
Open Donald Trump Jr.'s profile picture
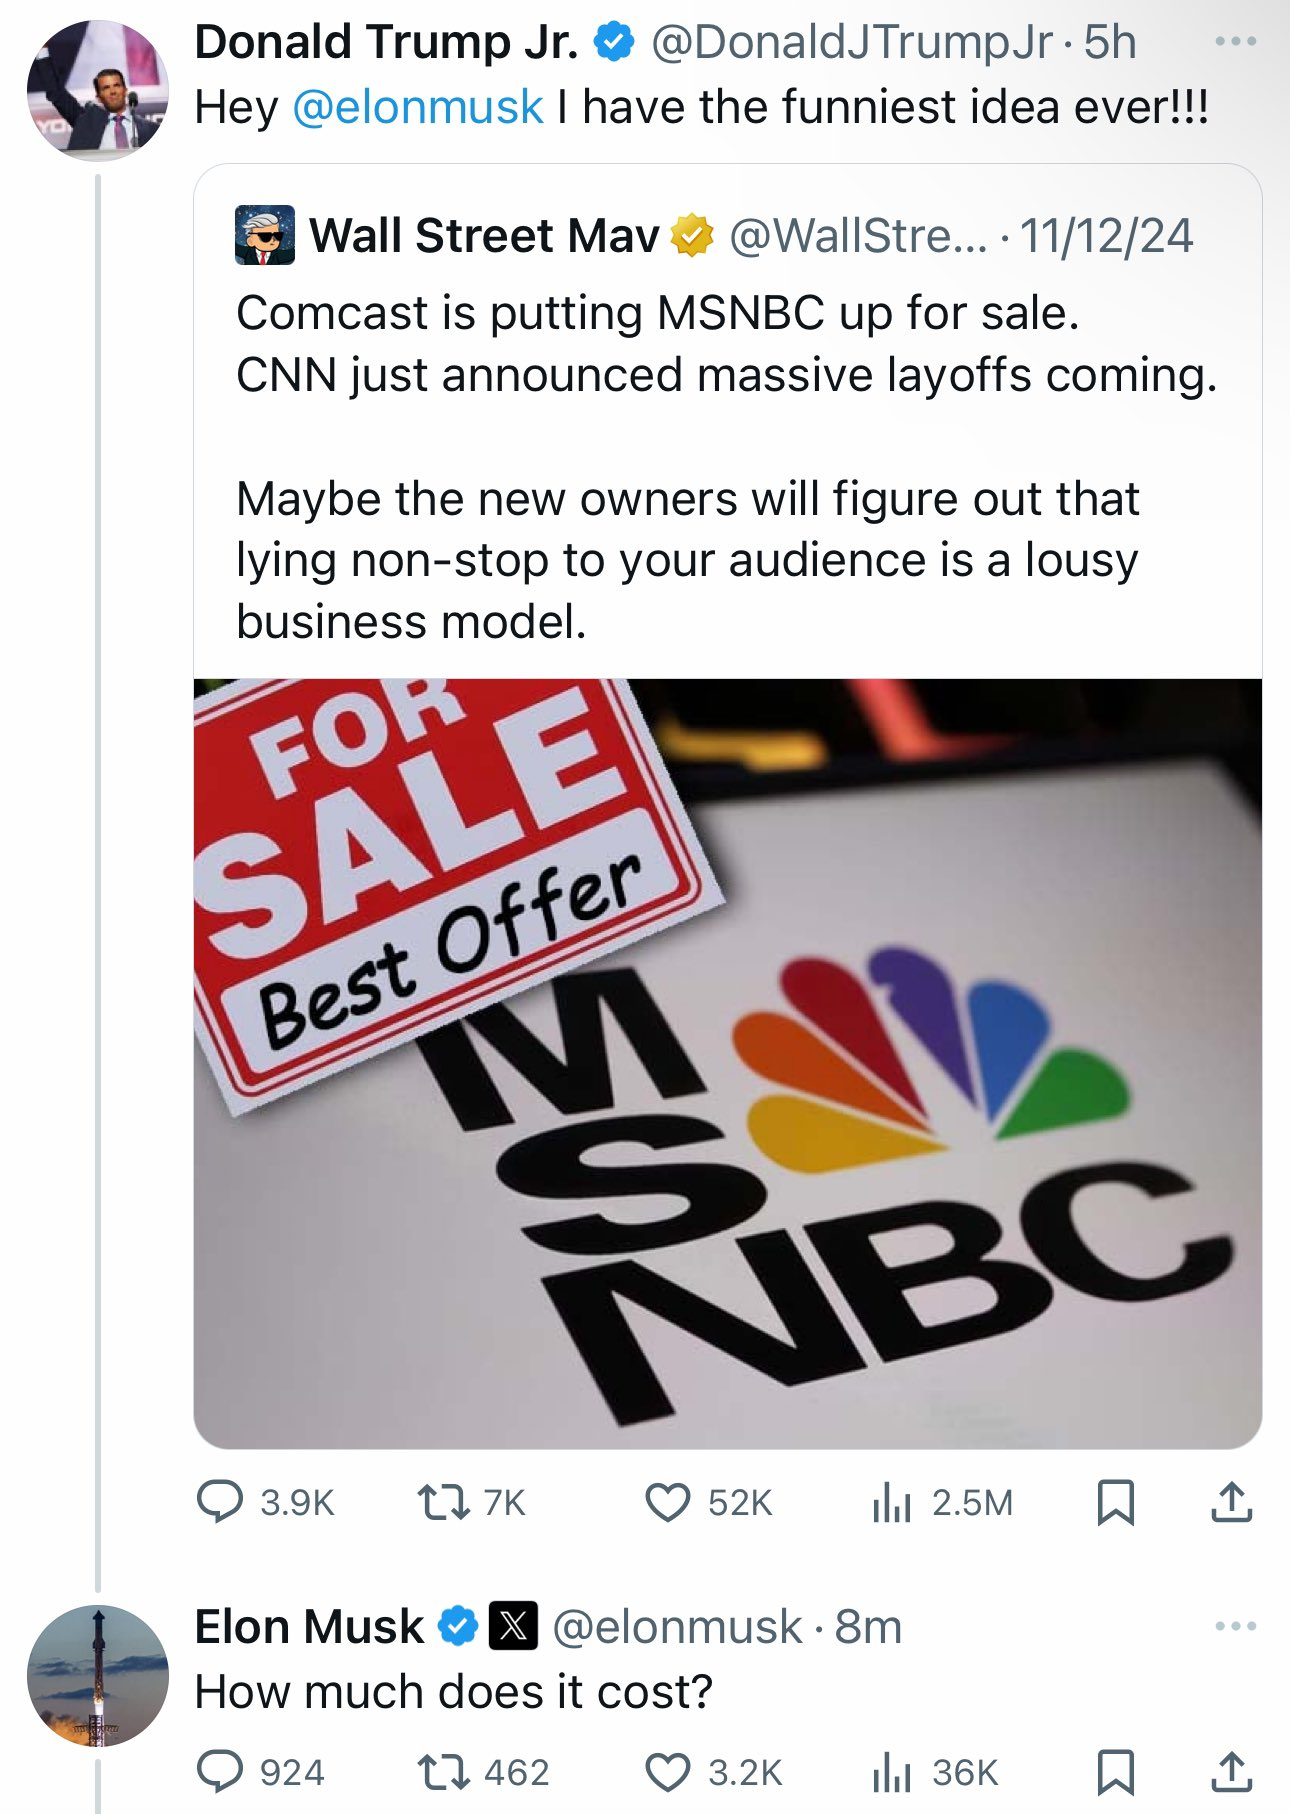point(97,90)
